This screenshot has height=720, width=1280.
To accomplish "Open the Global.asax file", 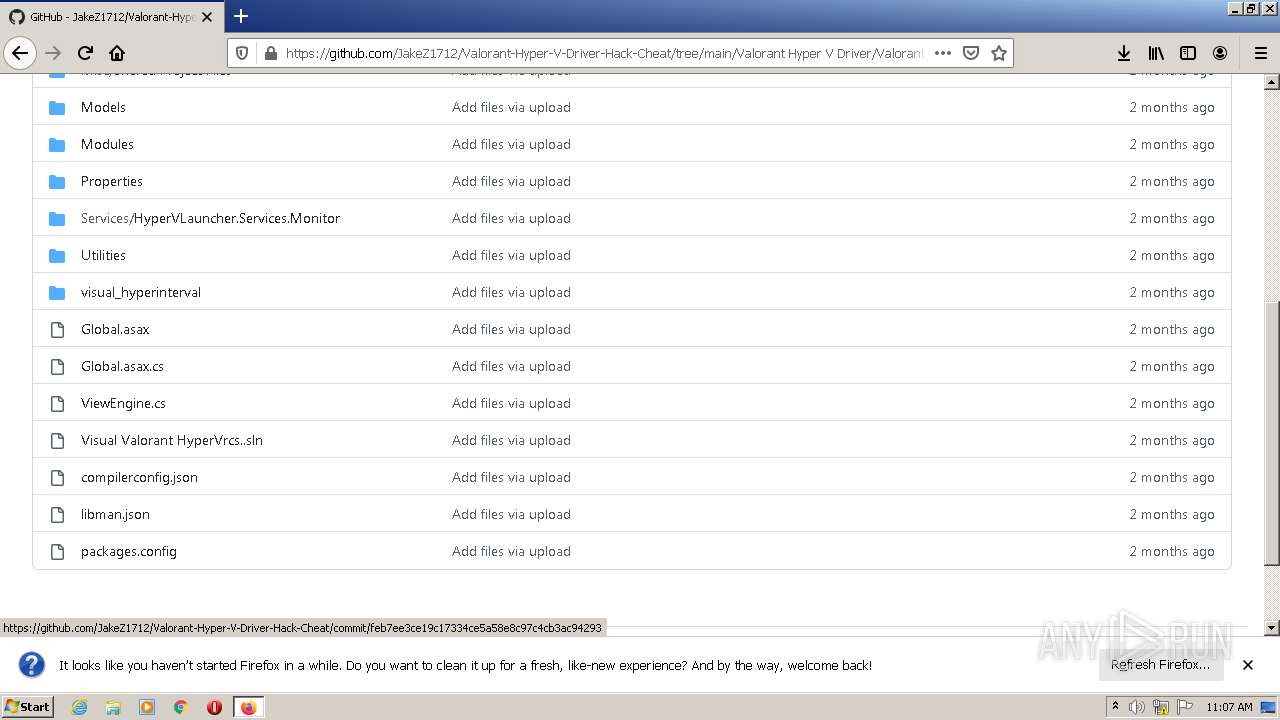I will tap(115, 329).
